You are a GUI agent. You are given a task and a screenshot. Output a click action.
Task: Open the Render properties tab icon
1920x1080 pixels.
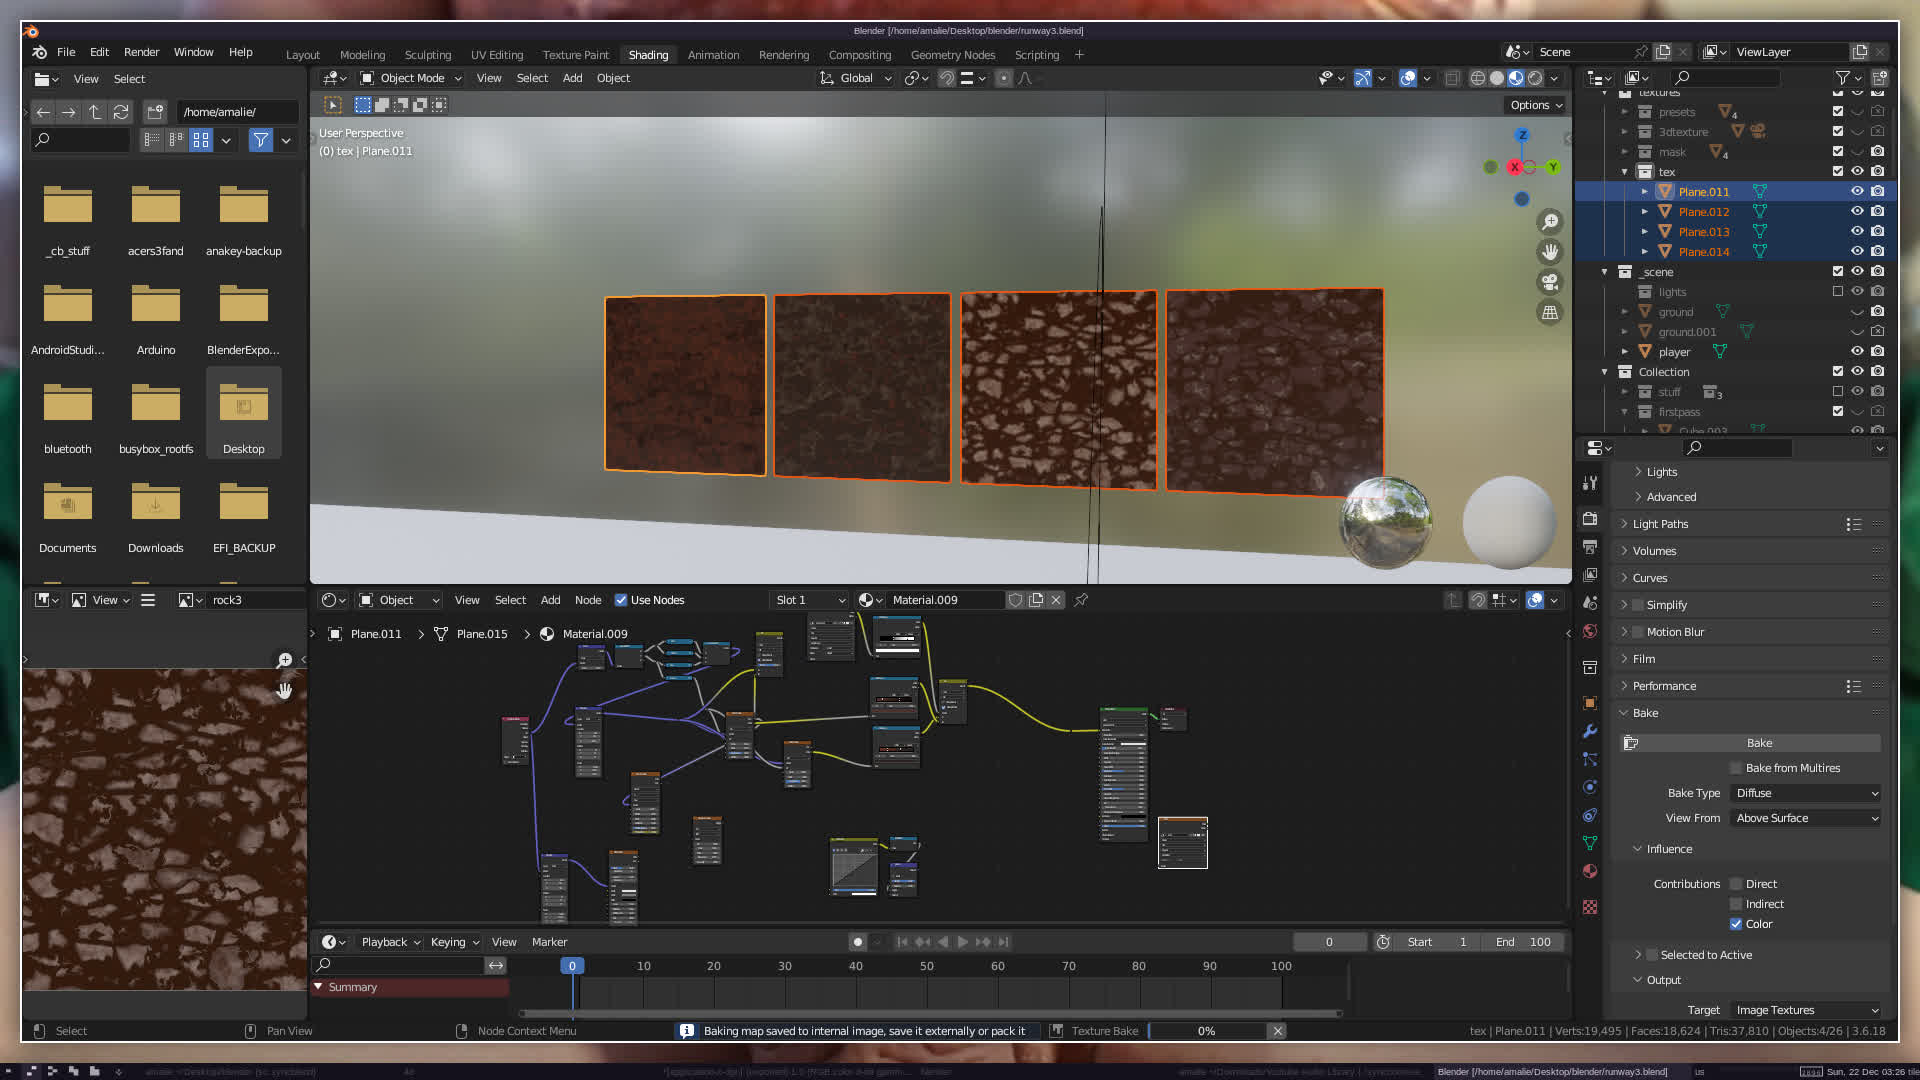coord(1590,518)
